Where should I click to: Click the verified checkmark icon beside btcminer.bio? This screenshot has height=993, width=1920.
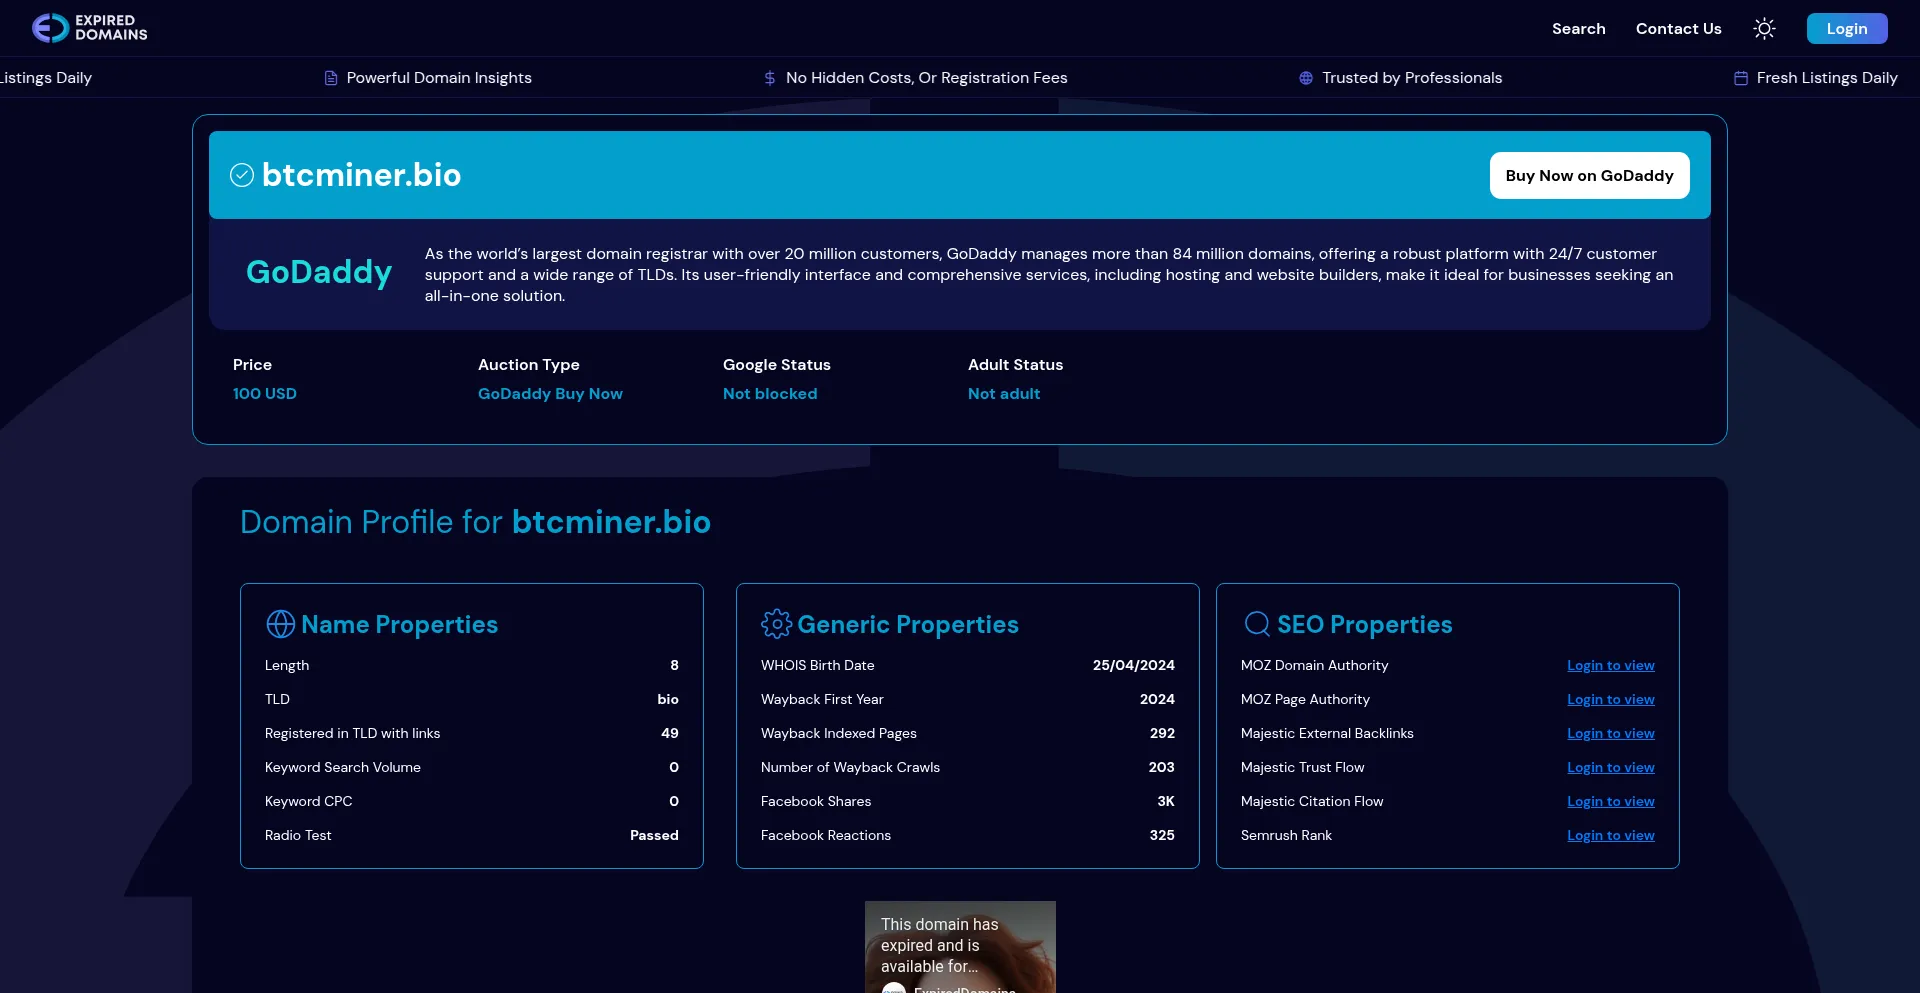(242, 176)
